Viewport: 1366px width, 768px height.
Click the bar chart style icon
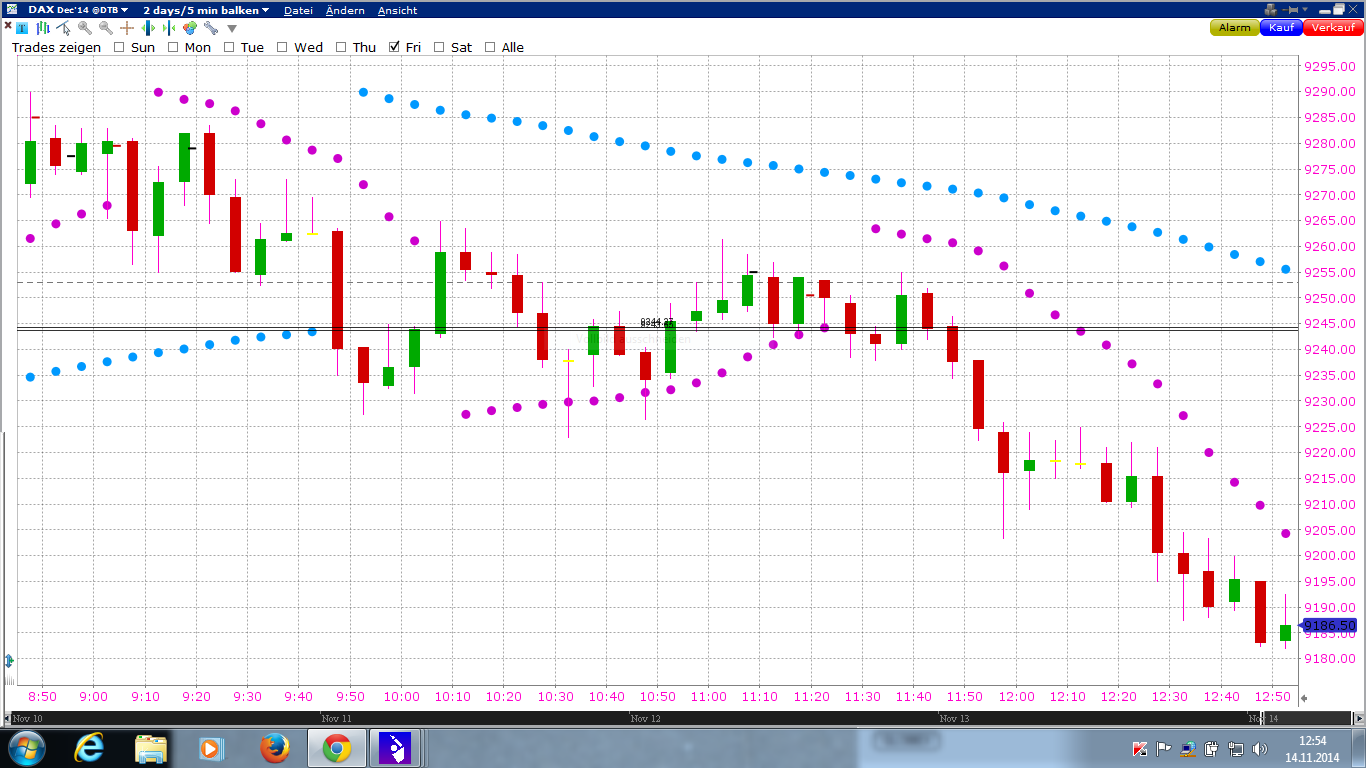point(42,28)
